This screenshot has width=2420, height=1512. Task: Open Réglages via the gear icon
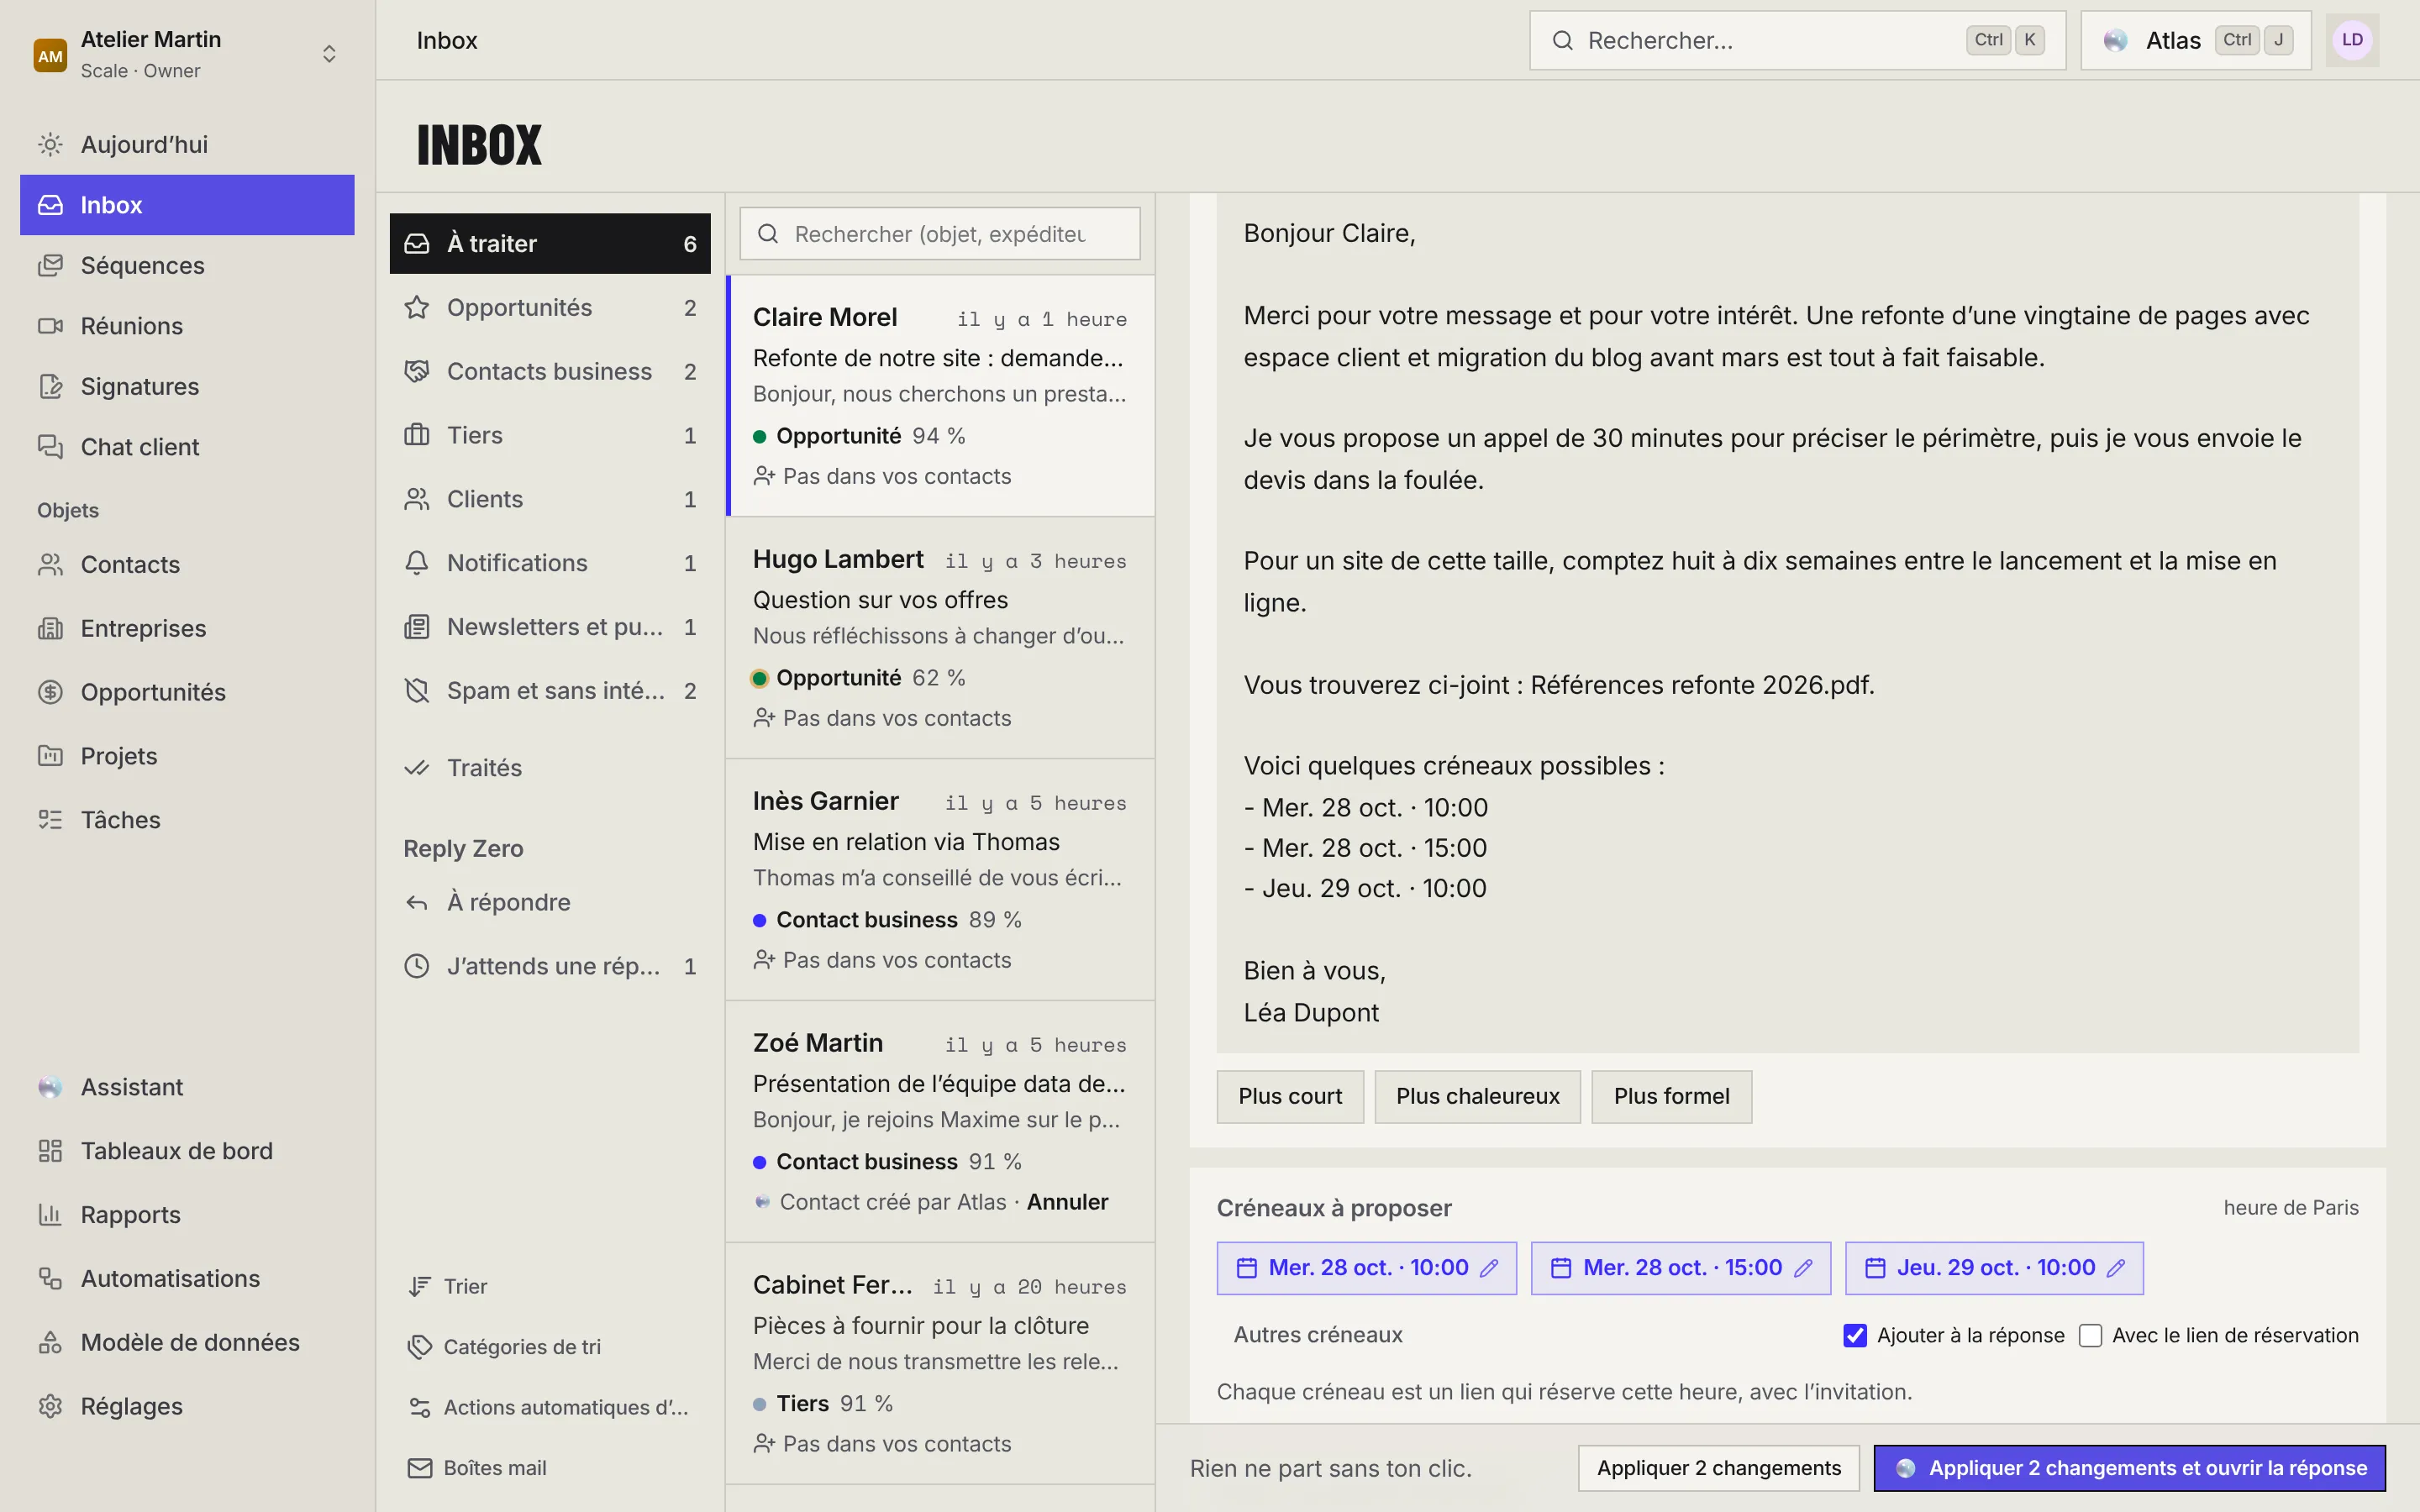pos(50,1406)
